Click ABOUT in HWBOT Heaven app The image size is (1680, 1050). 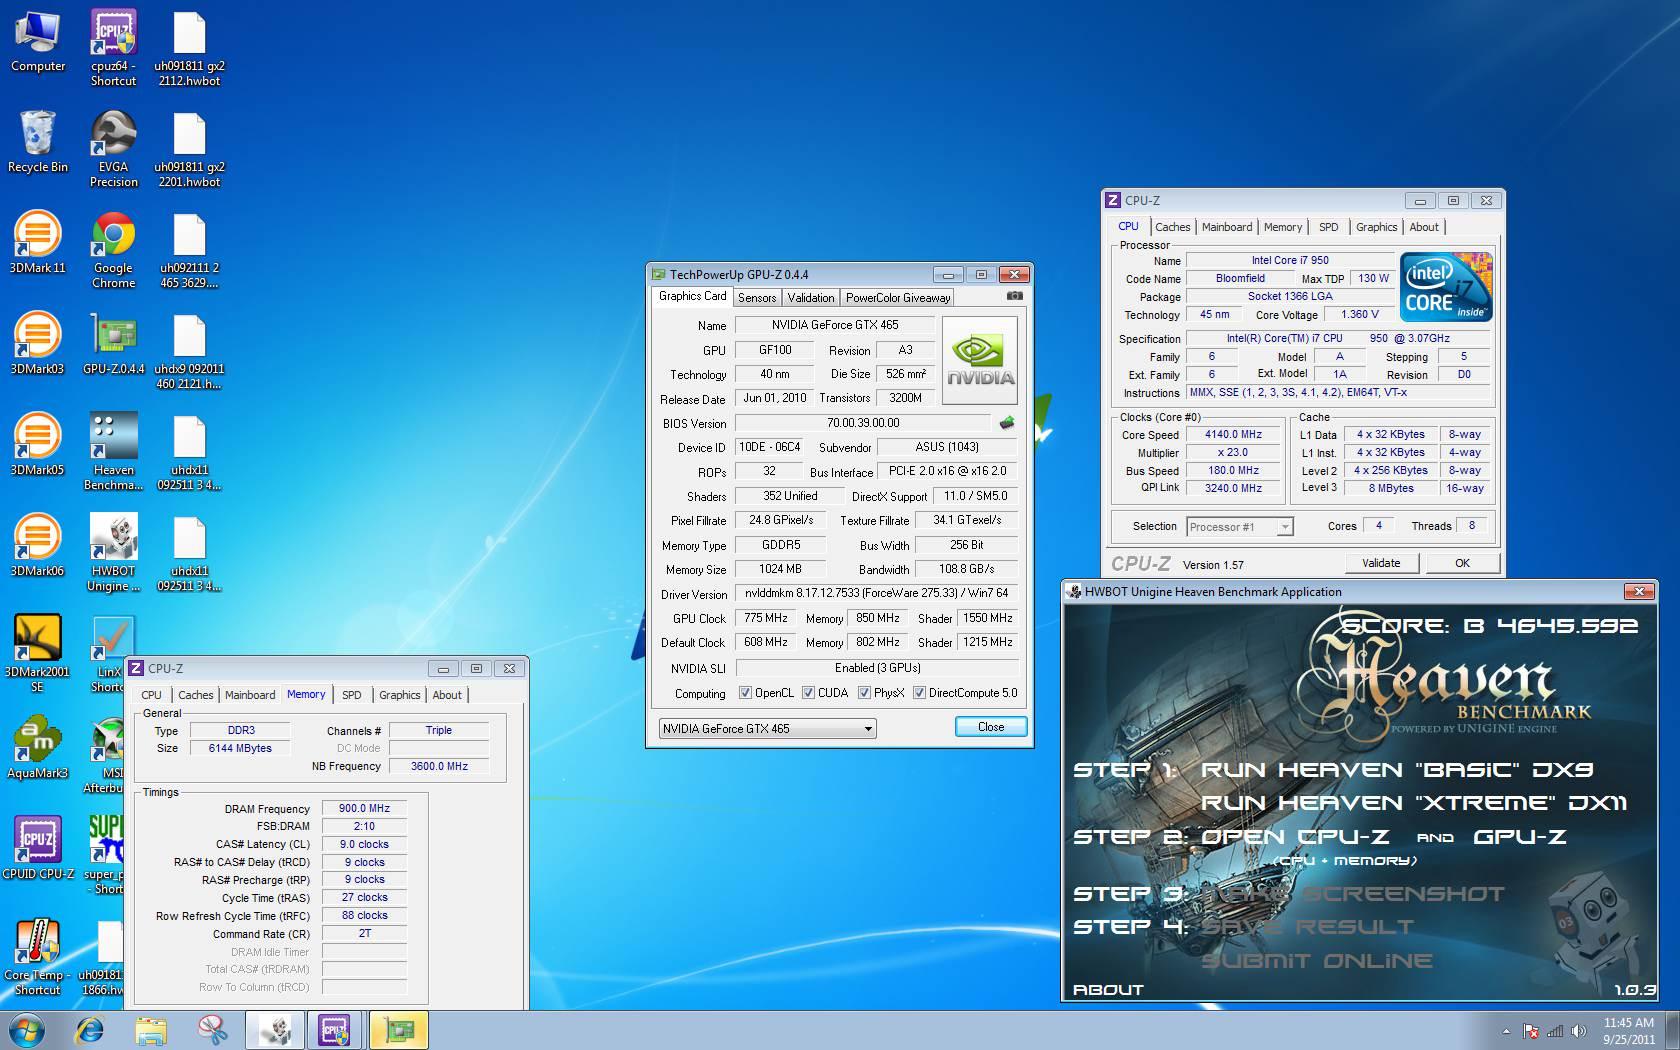1108,990
